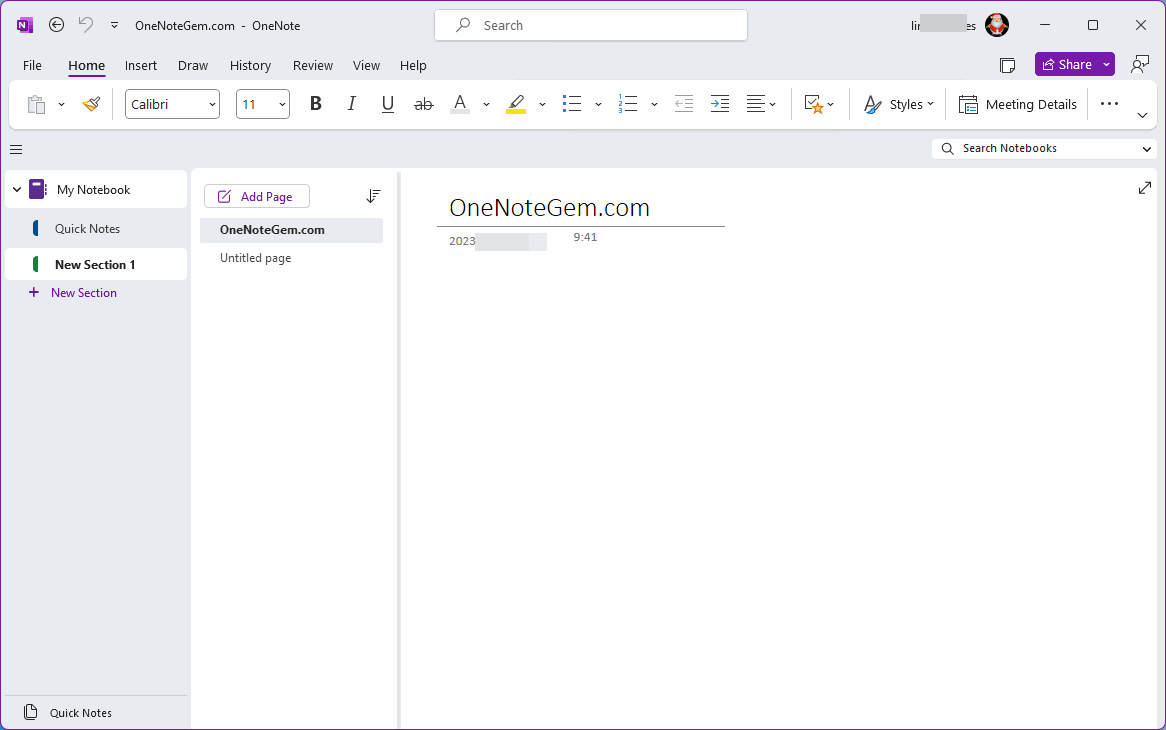Click the Share button
1166x730 pixels.
tap(1067, 65)
